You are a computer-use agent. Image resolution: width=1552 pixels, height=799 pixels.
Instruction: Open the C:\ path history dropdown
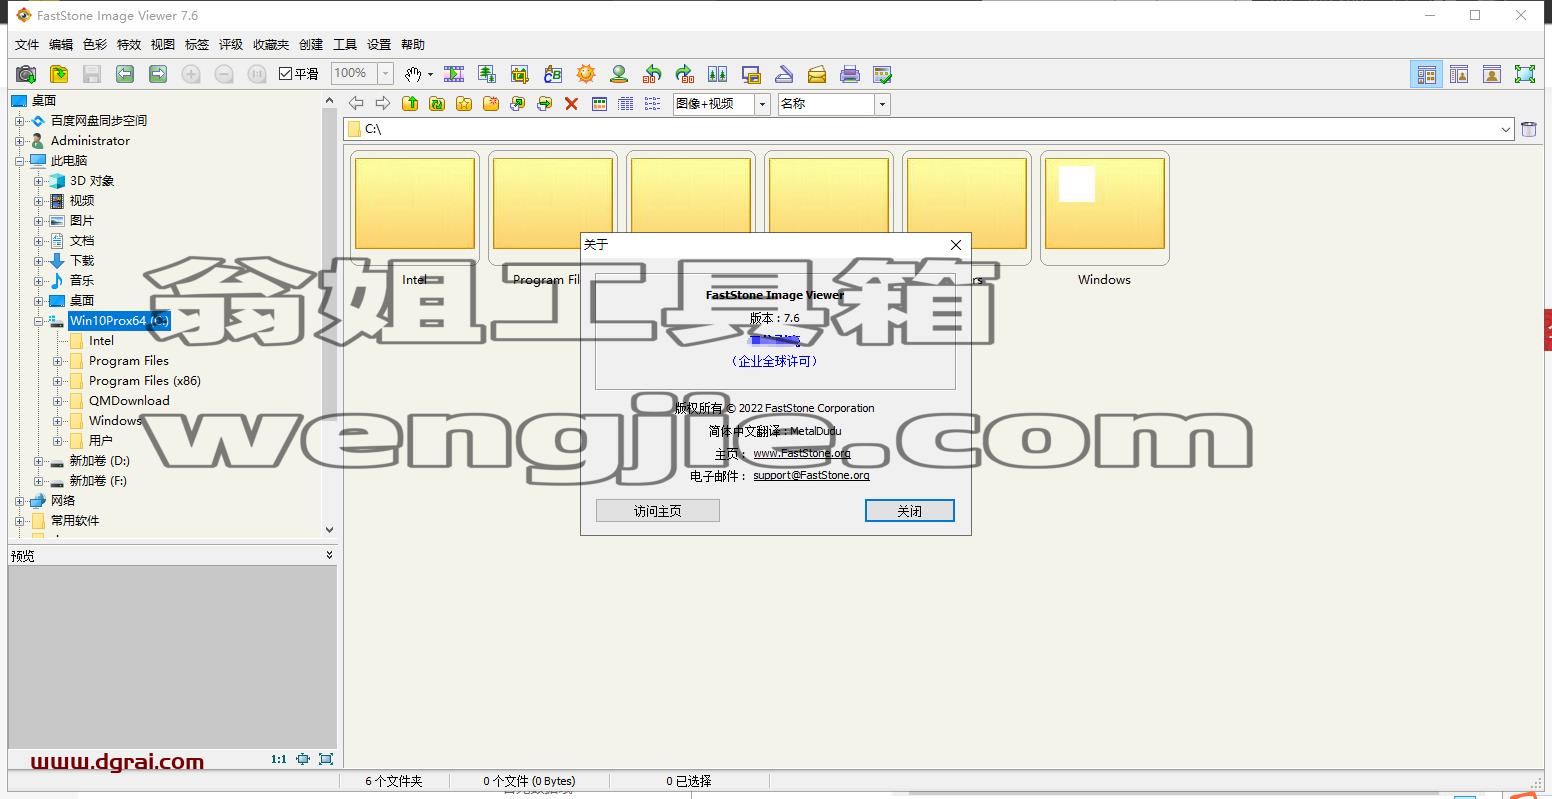[1506, 129]
